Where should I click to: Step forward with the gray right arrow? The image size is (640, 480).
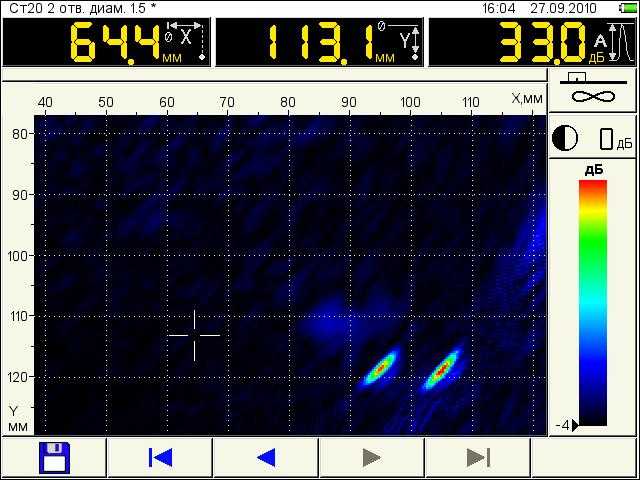[x=371, y=458]
